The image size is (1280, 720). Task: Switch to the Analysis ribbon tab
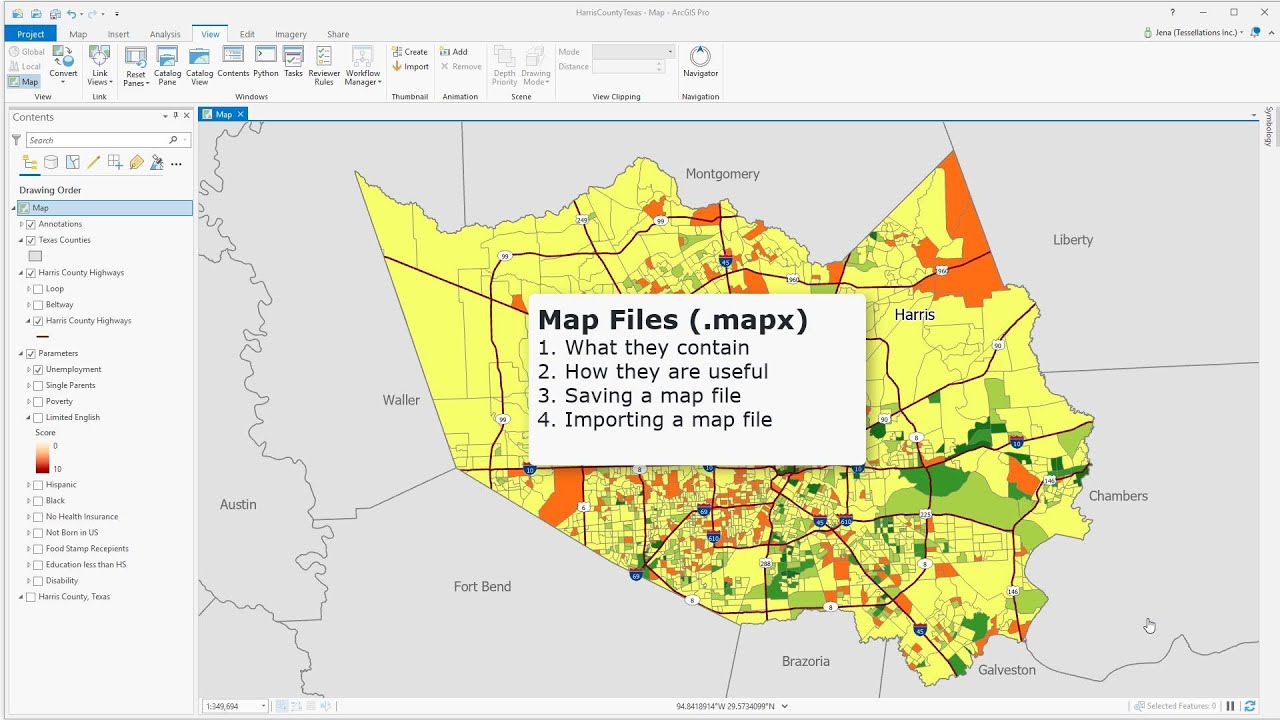click(x=165, y=34)
